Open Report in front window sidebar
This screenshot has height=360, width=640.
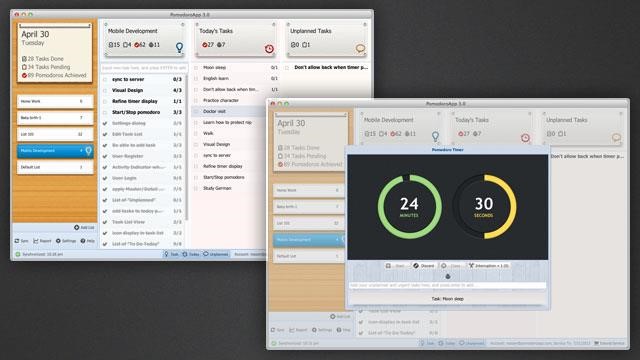(298, 330)
